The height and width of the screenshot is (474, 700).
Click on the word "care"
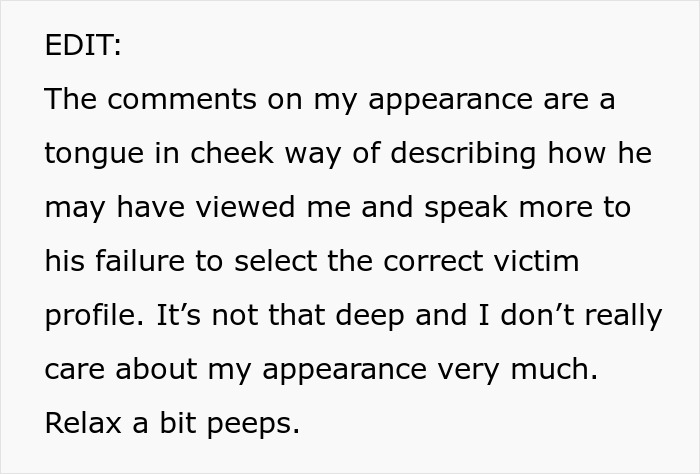pyautogui.click(x=75, y=370)
